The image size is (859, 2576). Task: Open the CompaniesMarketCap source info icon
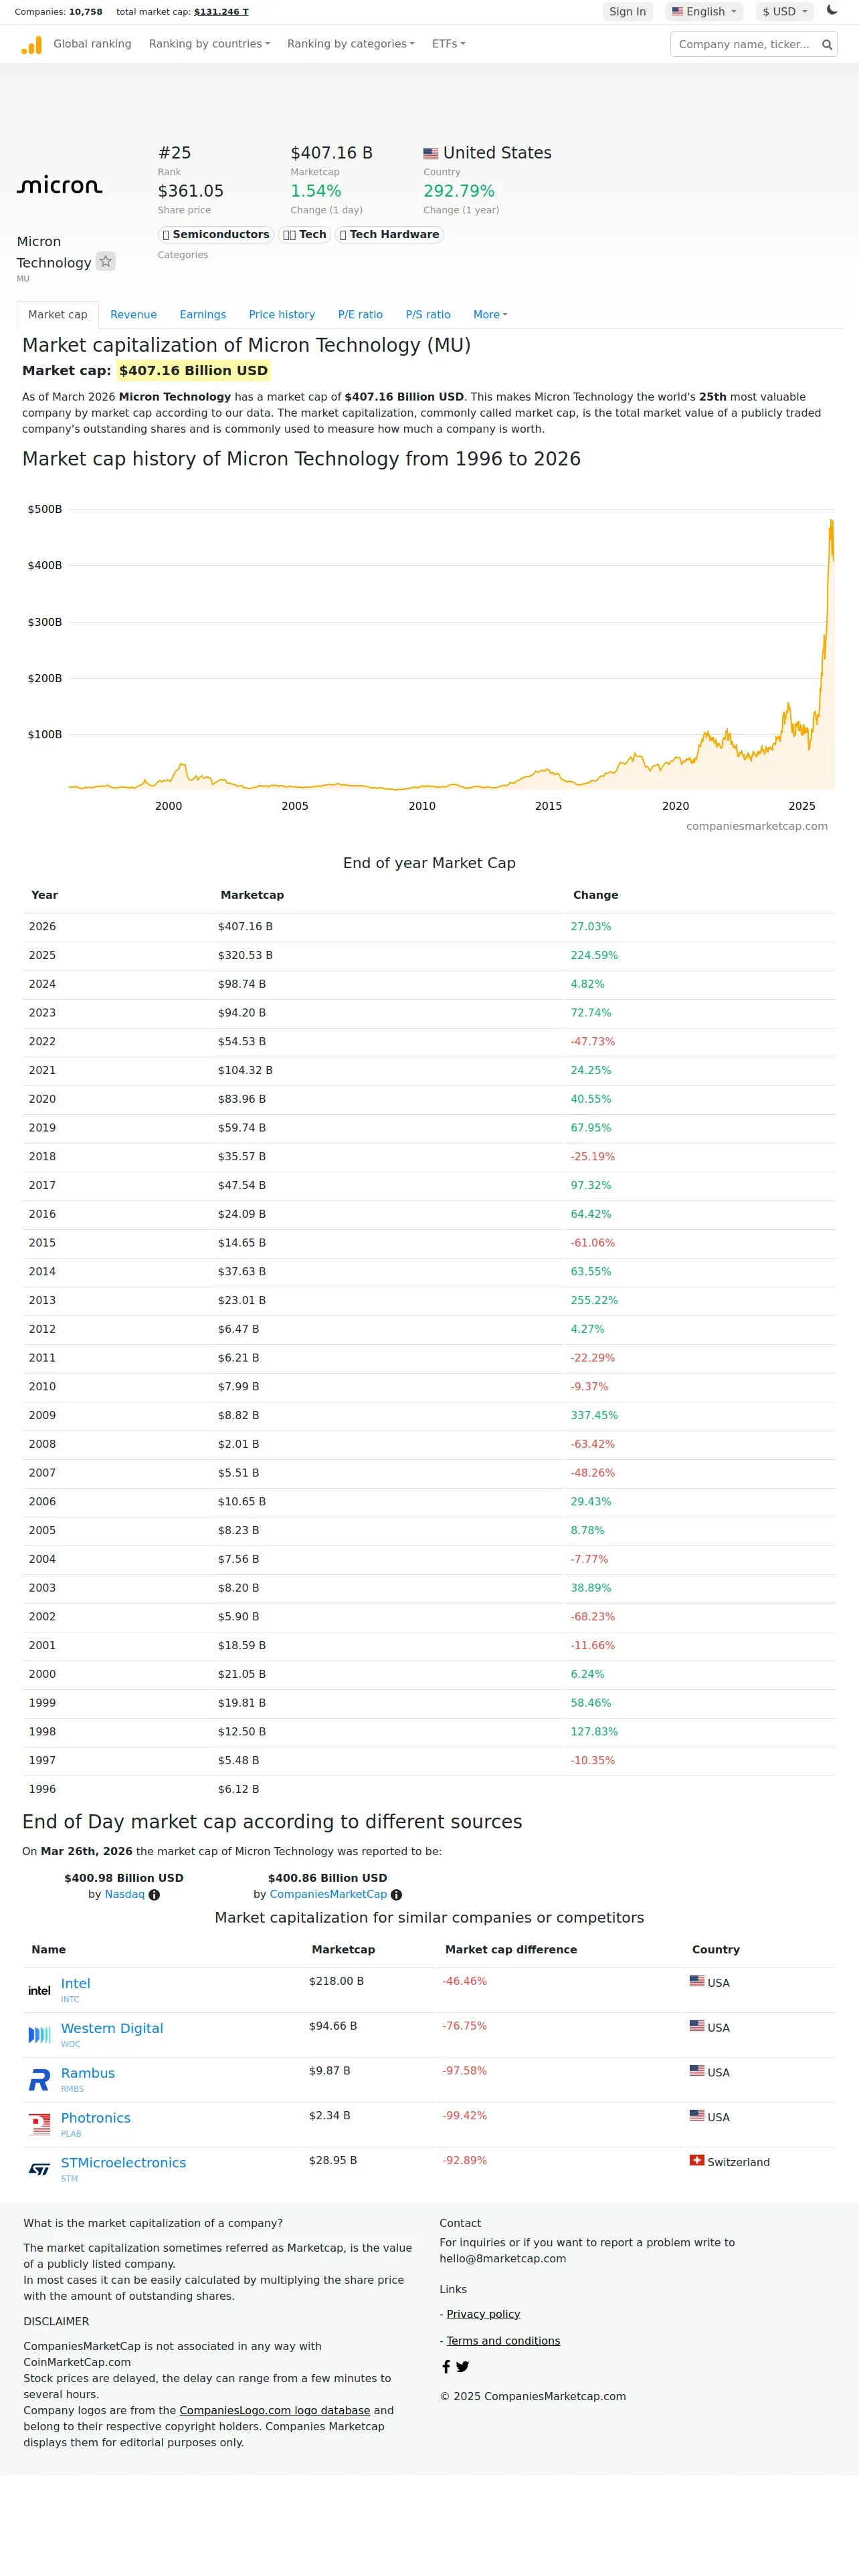396,1894
